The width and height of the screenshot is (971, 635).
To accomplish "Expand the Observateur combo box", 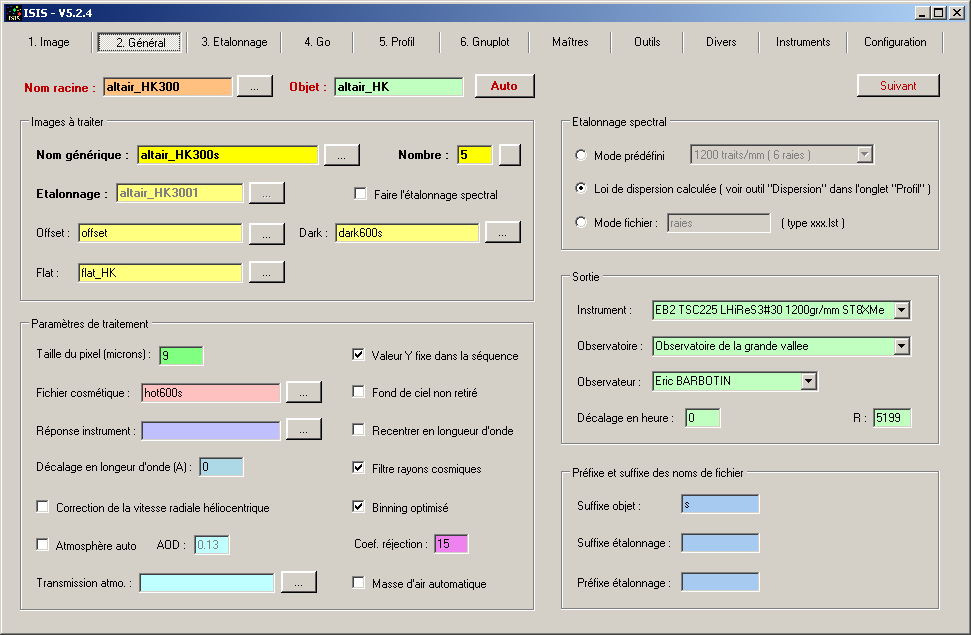I will click(x=808, y=381).
